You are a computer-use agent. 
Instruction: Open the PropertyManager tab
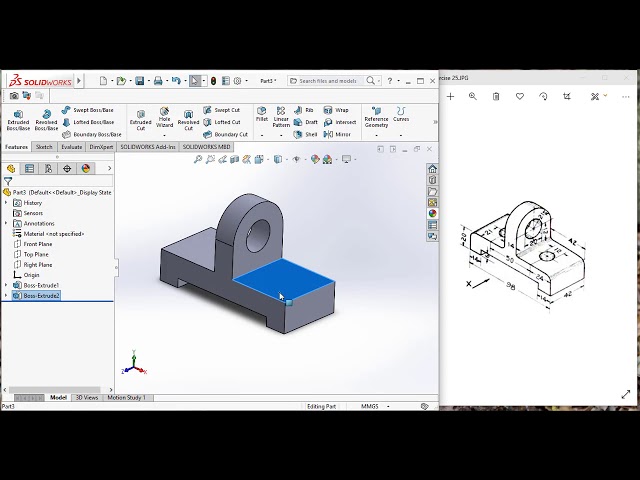(x=29, y=168)
